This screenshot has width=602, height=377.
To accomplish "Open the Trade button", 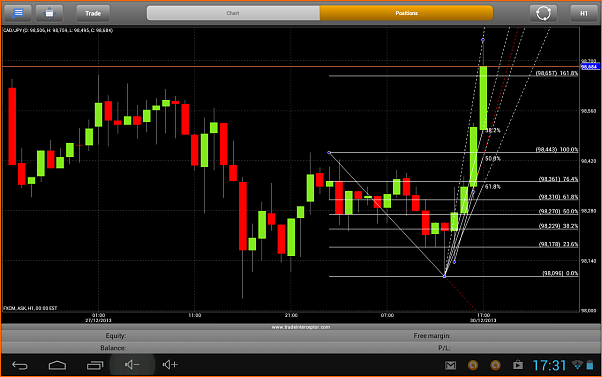I will click(93, 13).
